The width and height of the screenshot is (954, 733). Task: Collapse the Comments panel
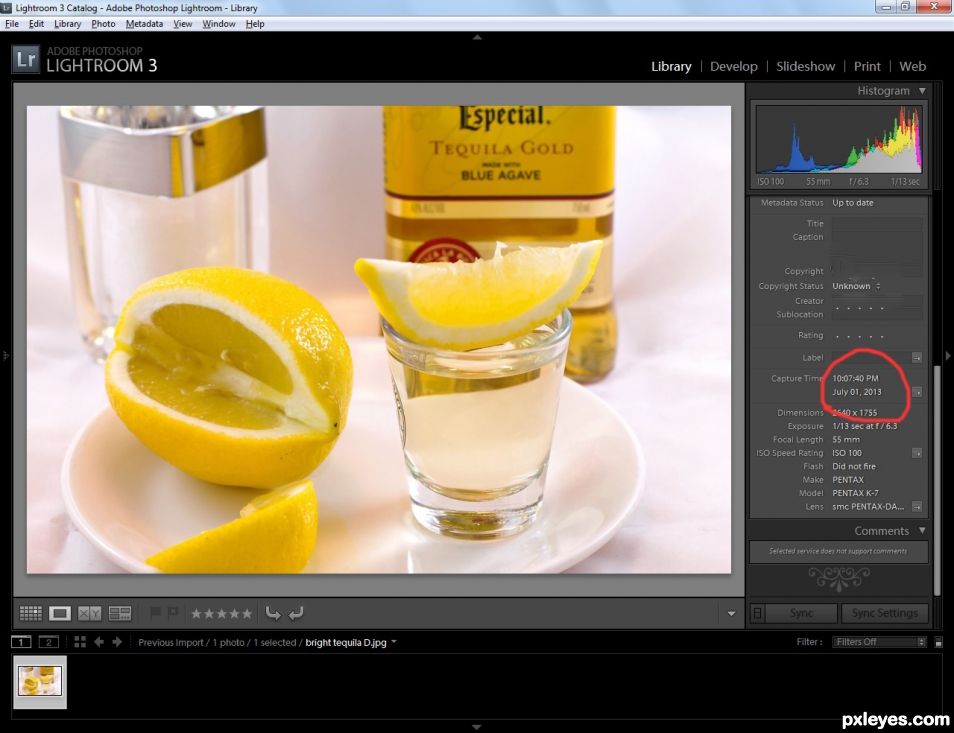[922, 530]
